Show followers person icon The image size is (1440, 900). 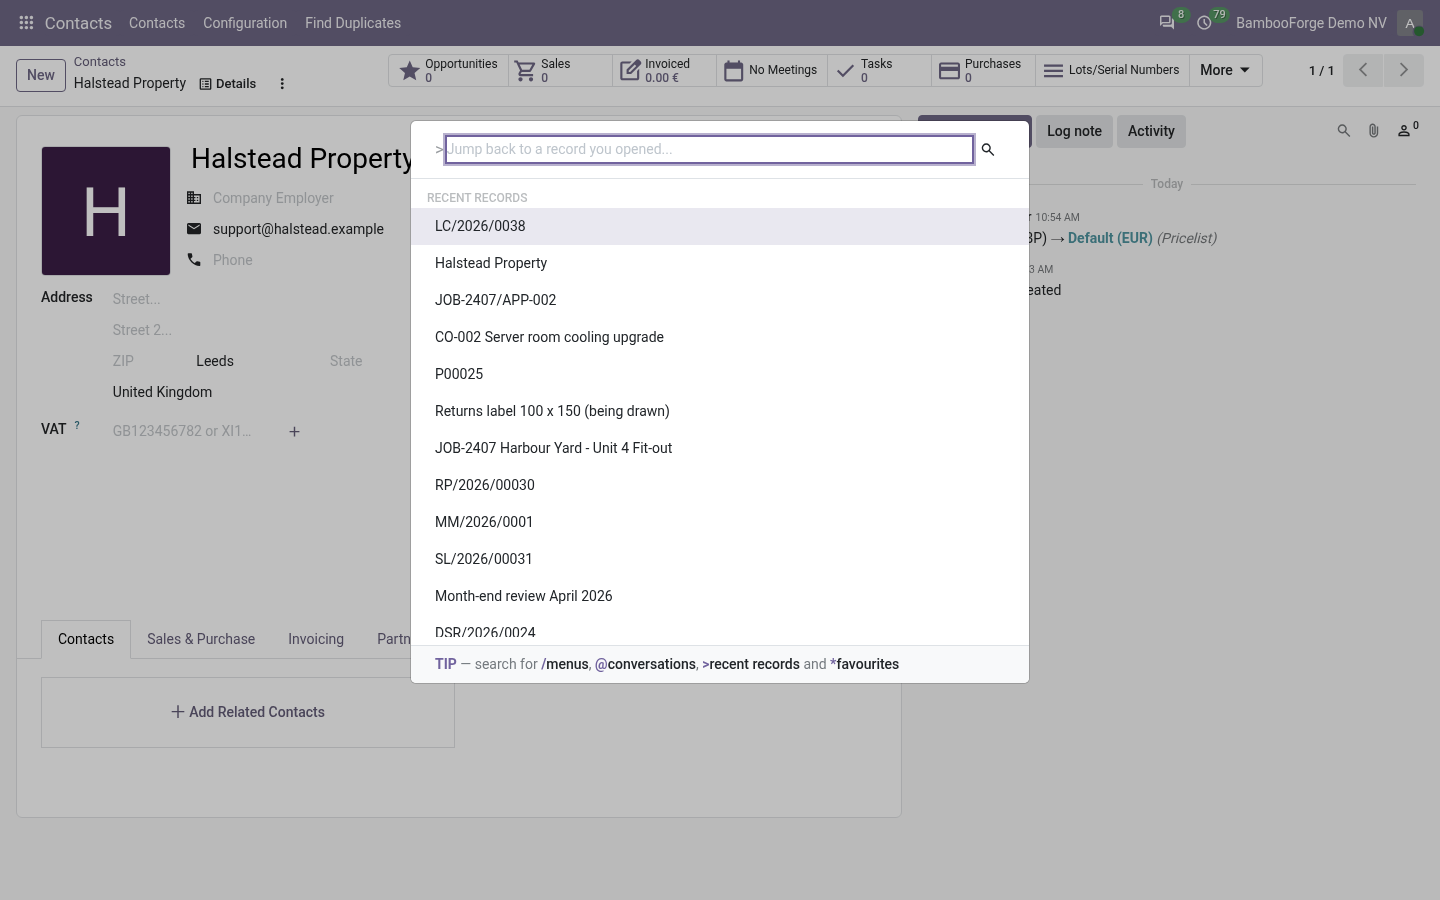pos(1407,130)
